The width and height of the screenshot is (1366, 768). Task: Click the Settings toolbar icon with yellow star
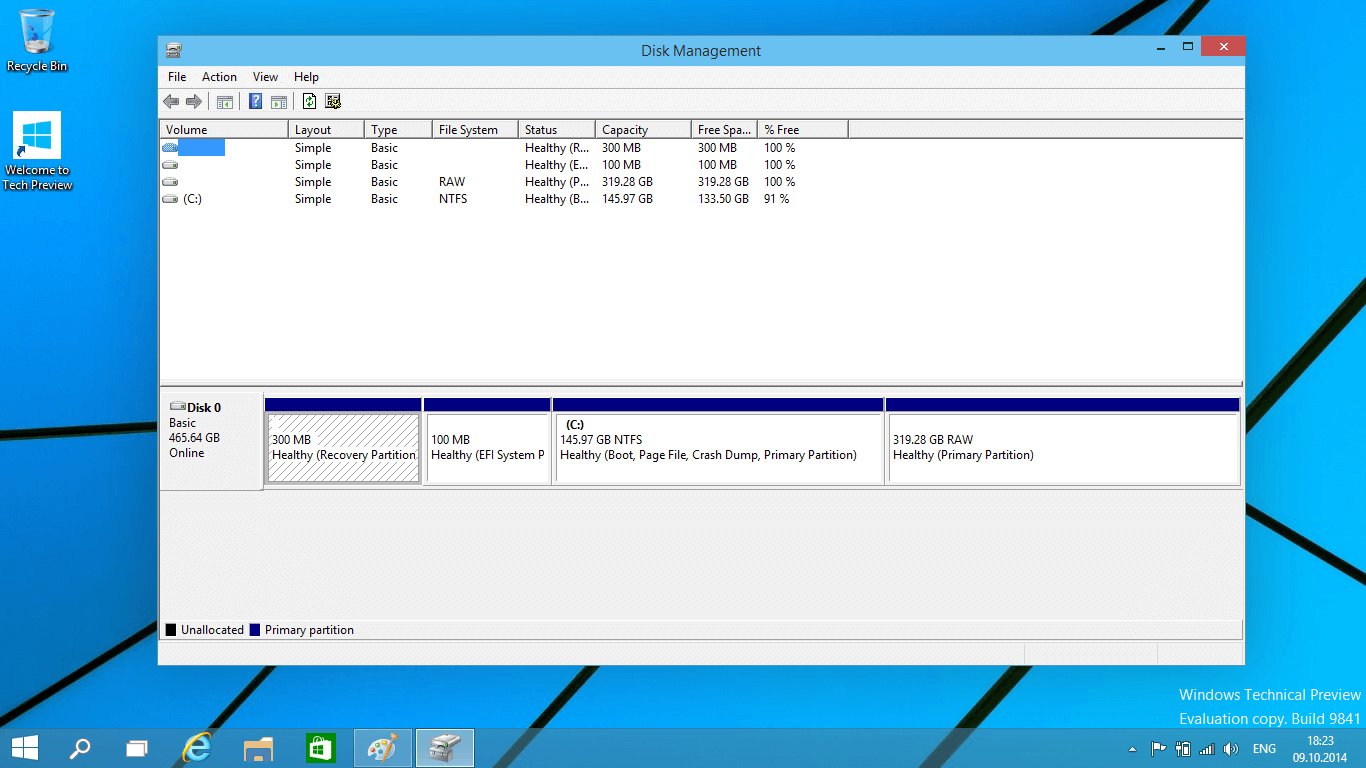coord(333,101)
